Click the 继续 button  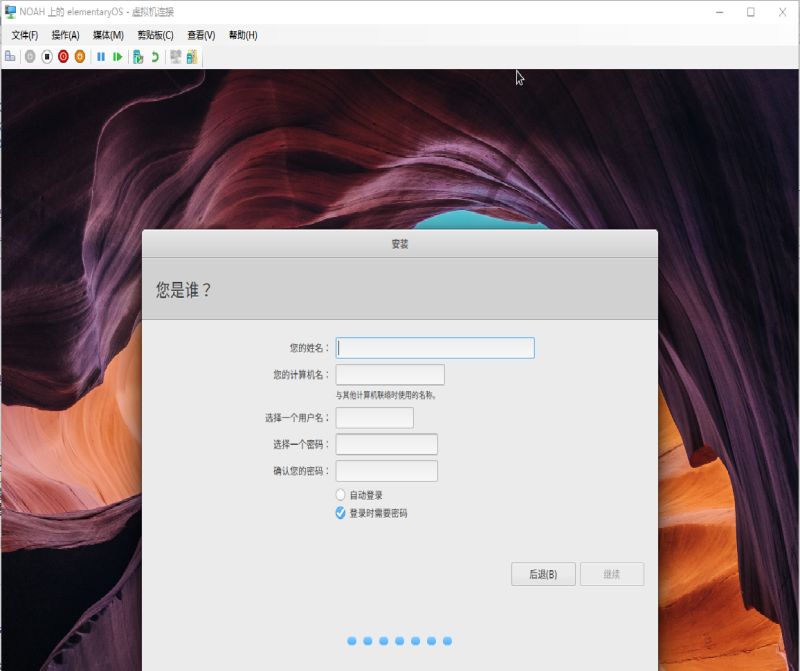click(612, 574)
